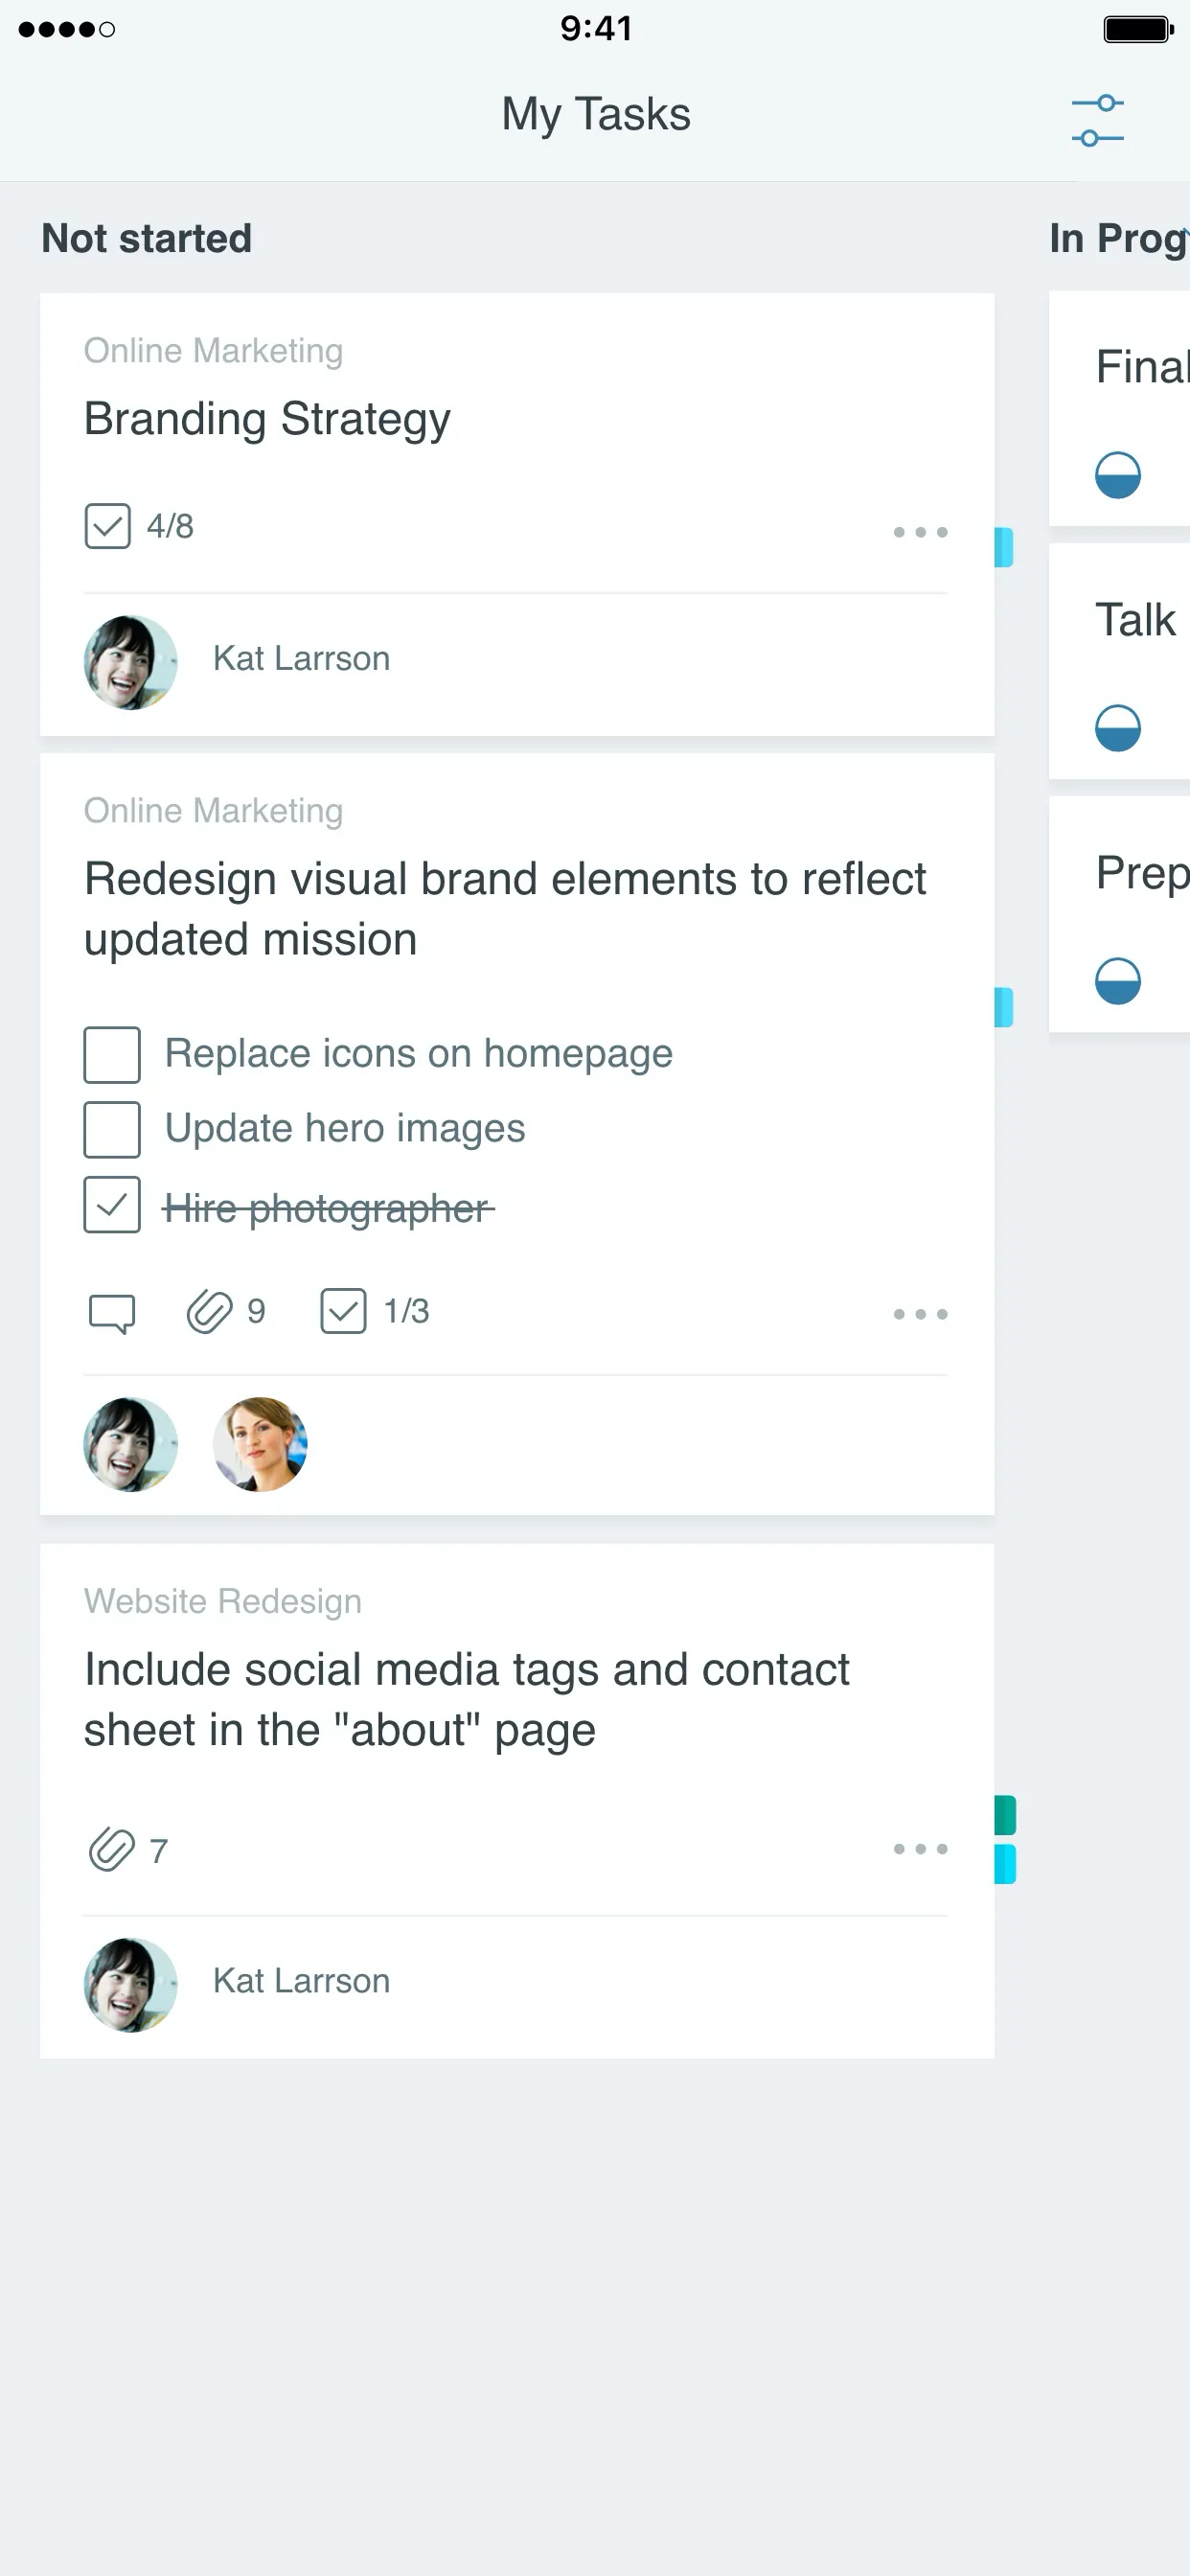Check off Update hero images
1190x2576 pixels.
pyautogui.click(x=112, y=1129)
